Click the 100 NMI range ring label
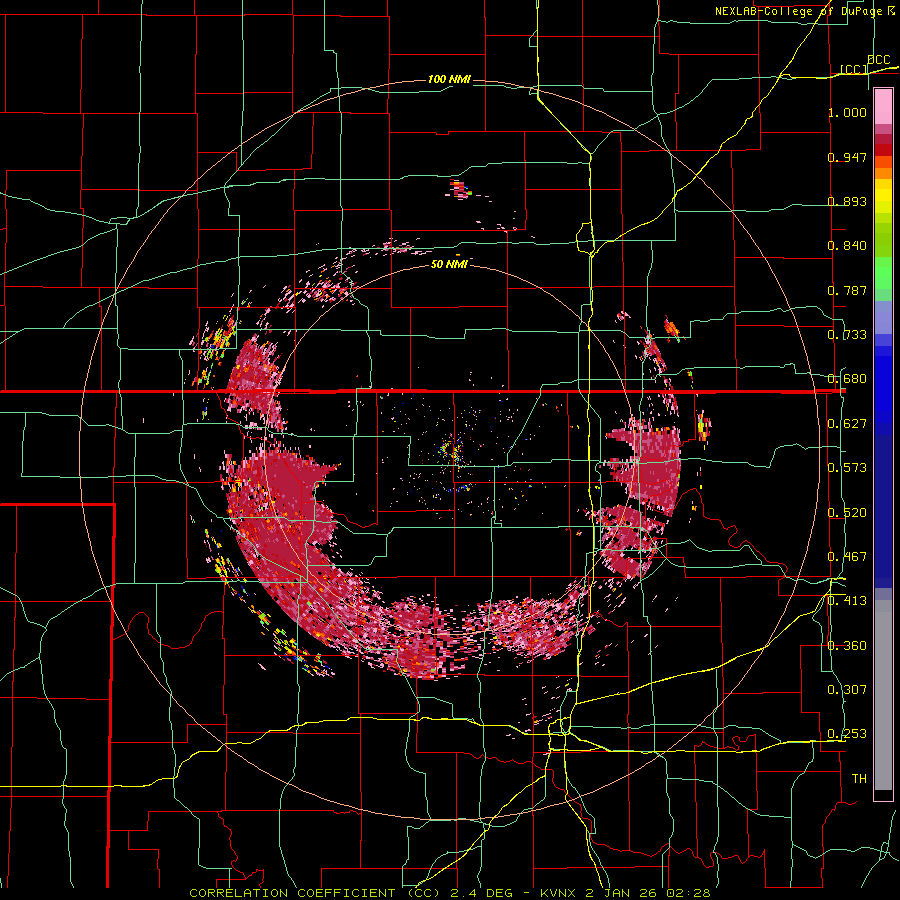 [449, 79]
